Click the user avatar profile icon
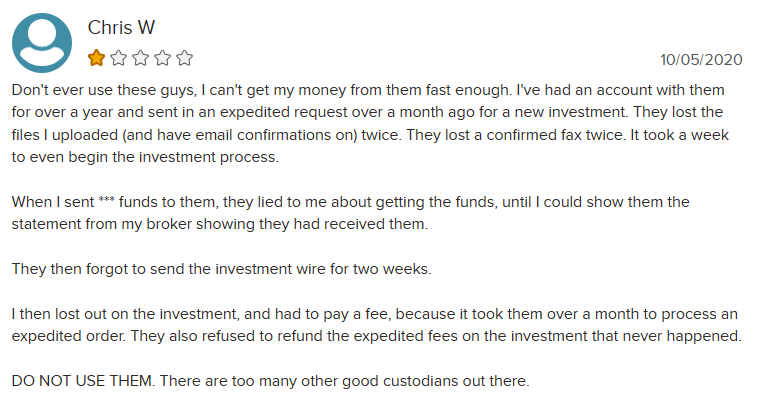This screenshot has width=759, height=404. [x=42, y=43]
